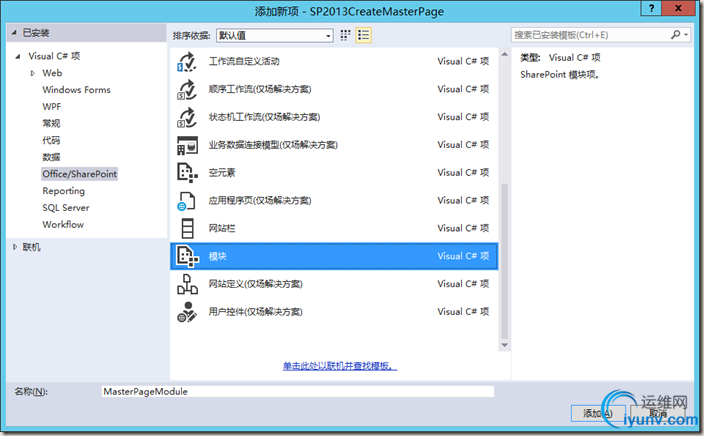This screenshot has width=704, height=436.
Task: Select the Web category label
Action: point(52,73)
